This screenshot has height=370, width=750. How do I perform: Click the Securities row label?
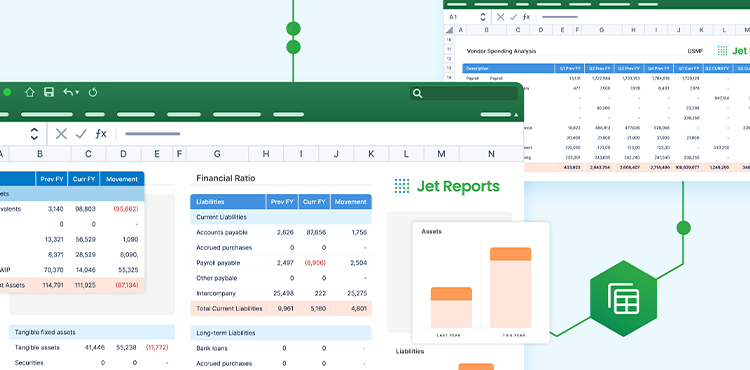(28, 363)
